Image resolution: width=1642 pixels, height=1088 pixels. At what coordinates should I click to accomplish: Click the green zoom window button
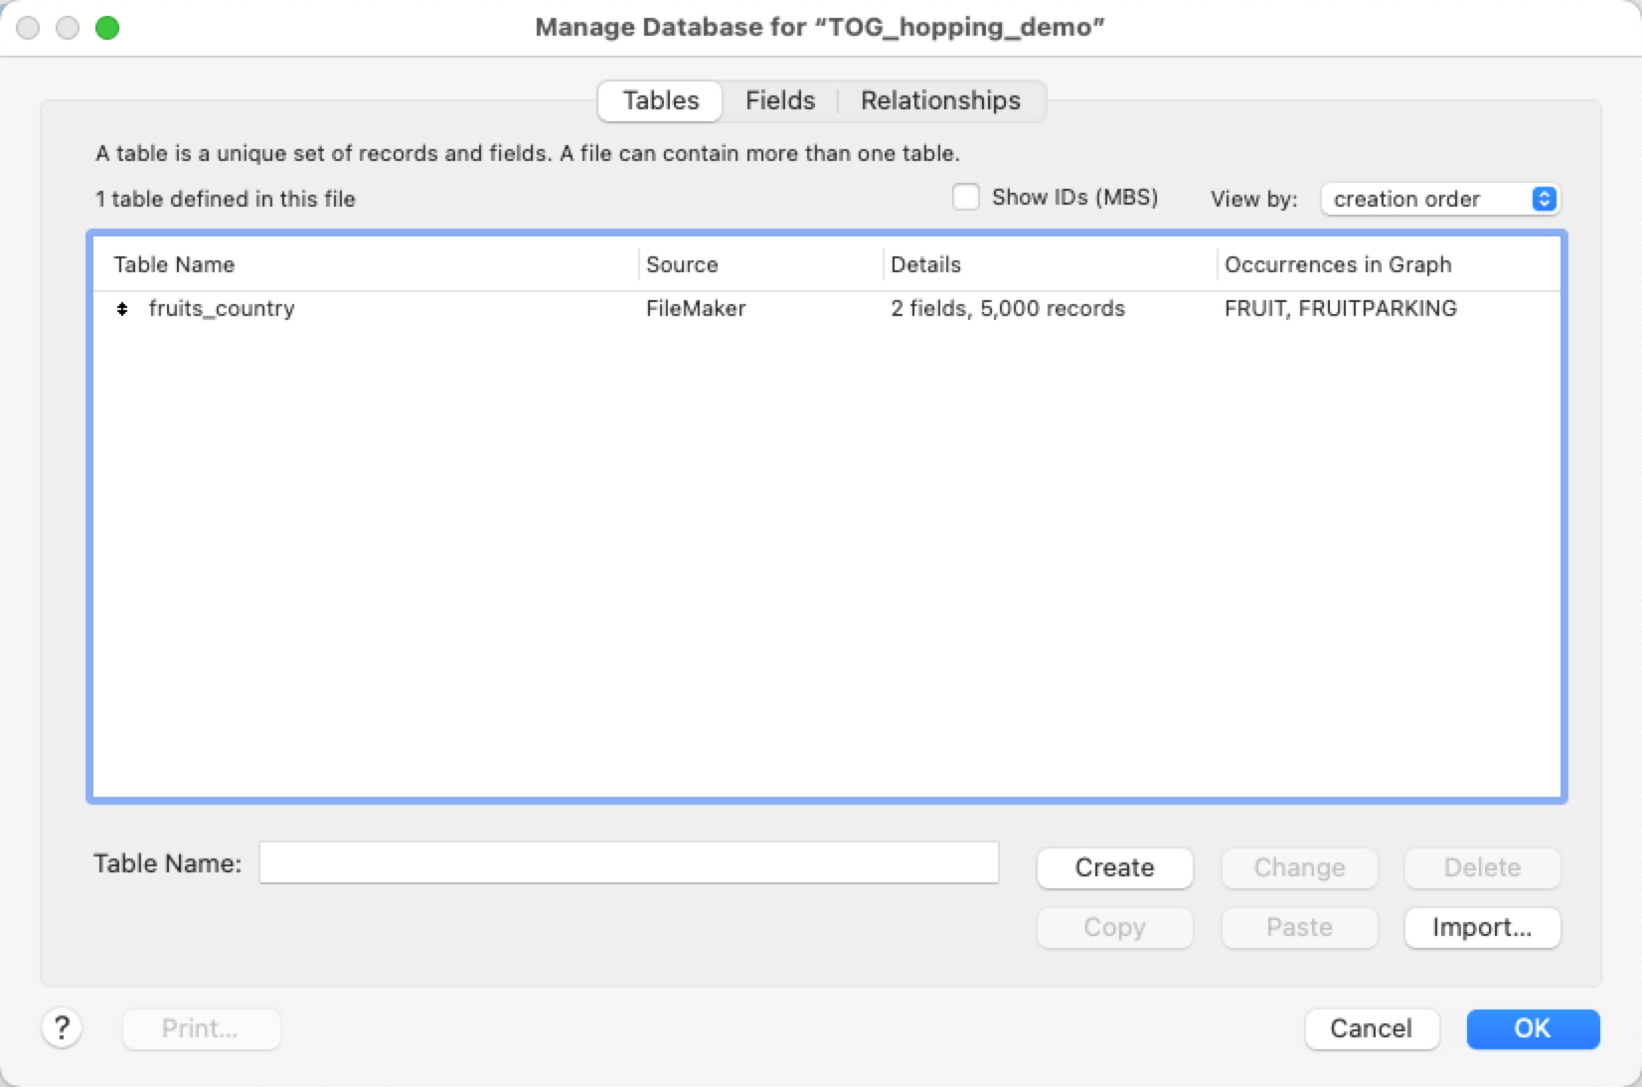107,28
